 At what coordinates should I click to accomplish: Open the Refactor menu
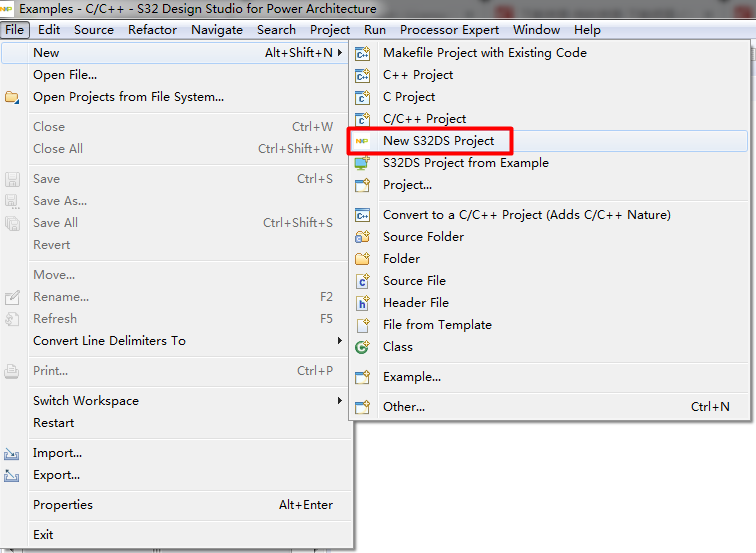(x=152, y=30)
